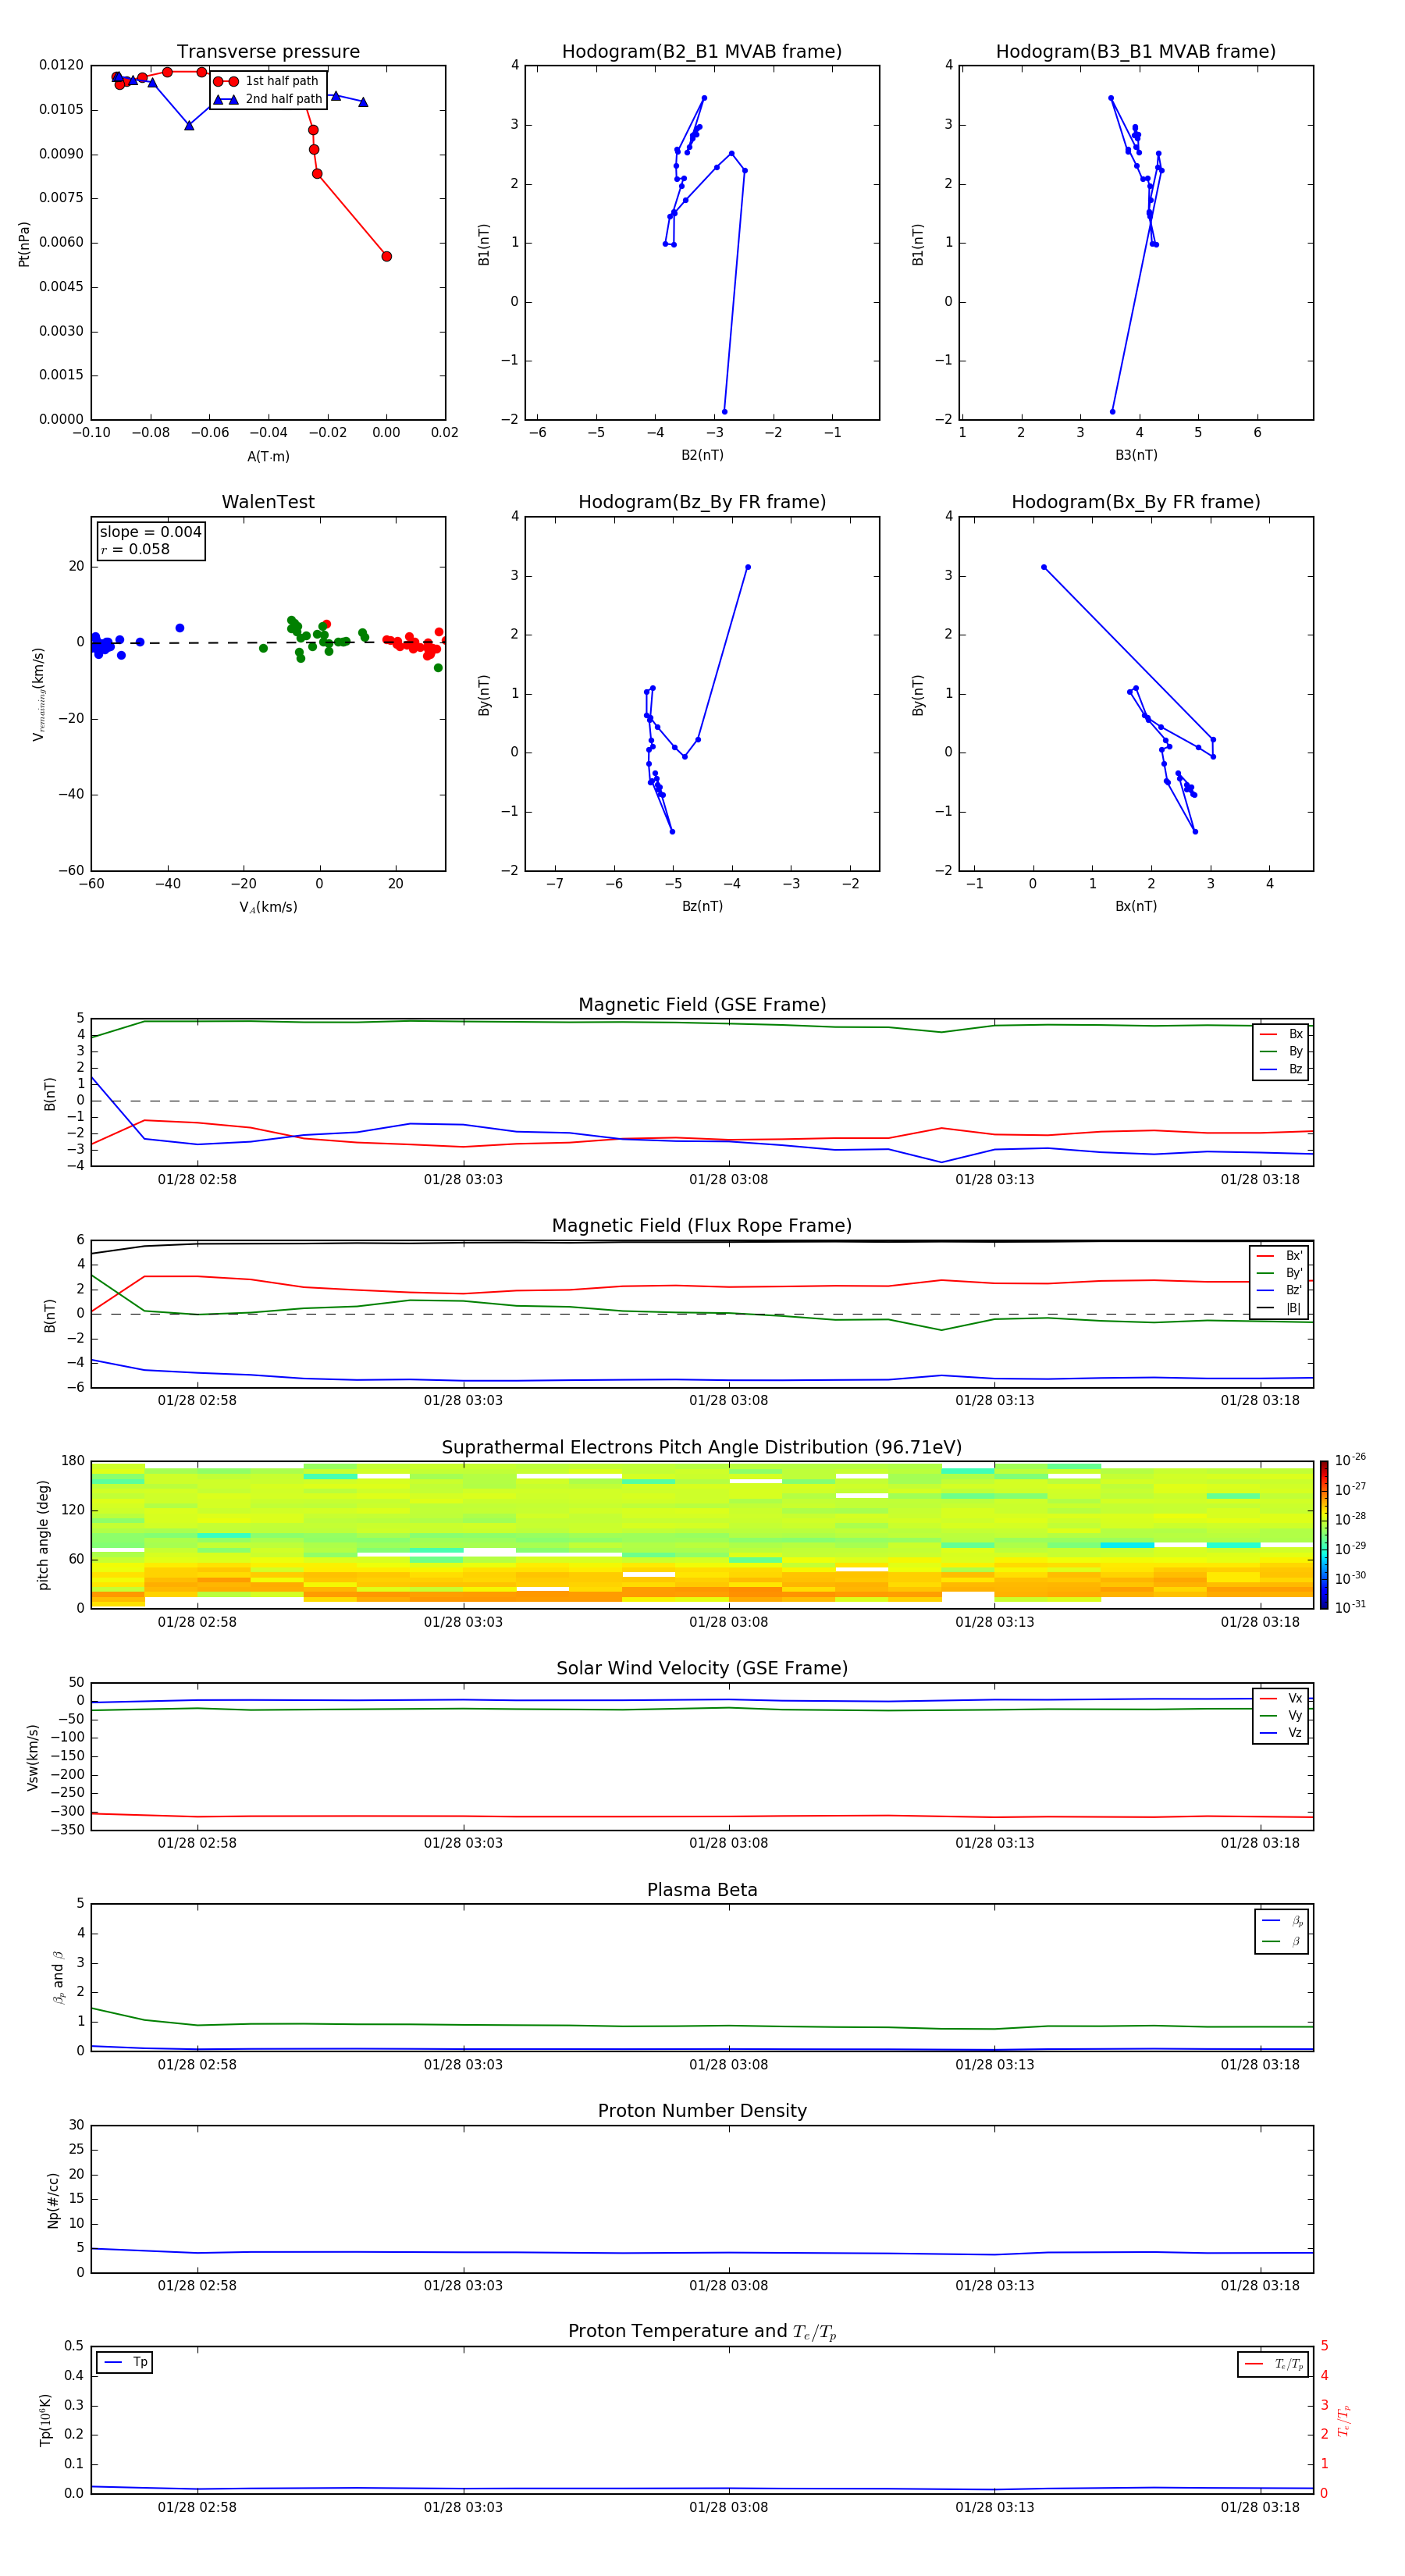Click the bottom data point in B2_B1 hodogram
Viewport: 1405px width, 2576px height.
[x=724, y=412]
